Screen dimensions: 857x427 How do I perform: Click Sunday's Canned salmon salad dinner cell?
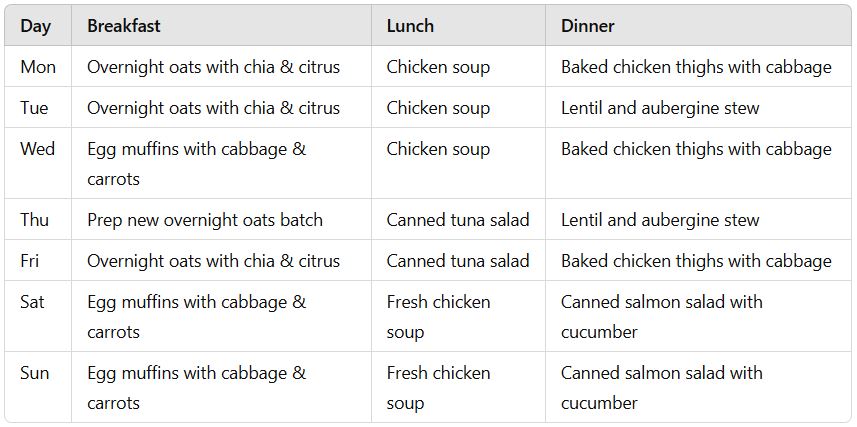tap(661, 387)
